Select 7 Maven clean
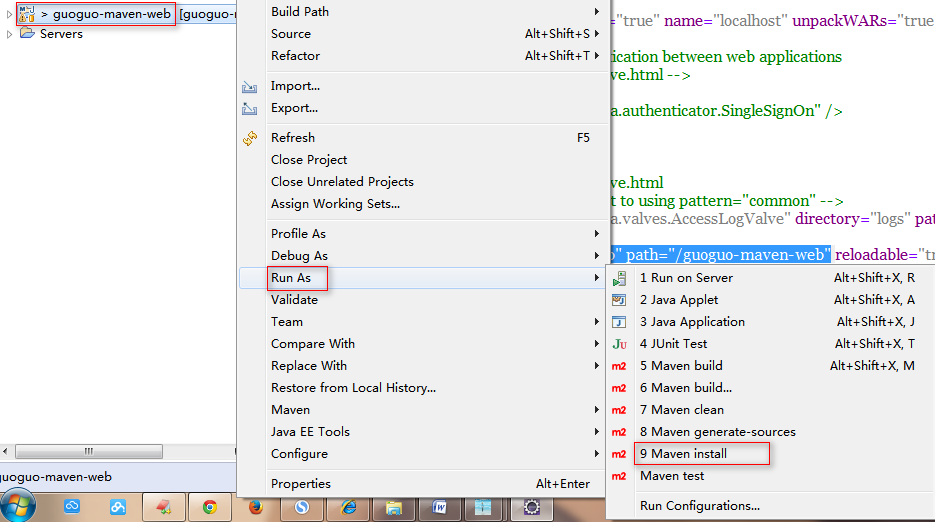Screen dimensions: 935x522 tap(770, 410)
